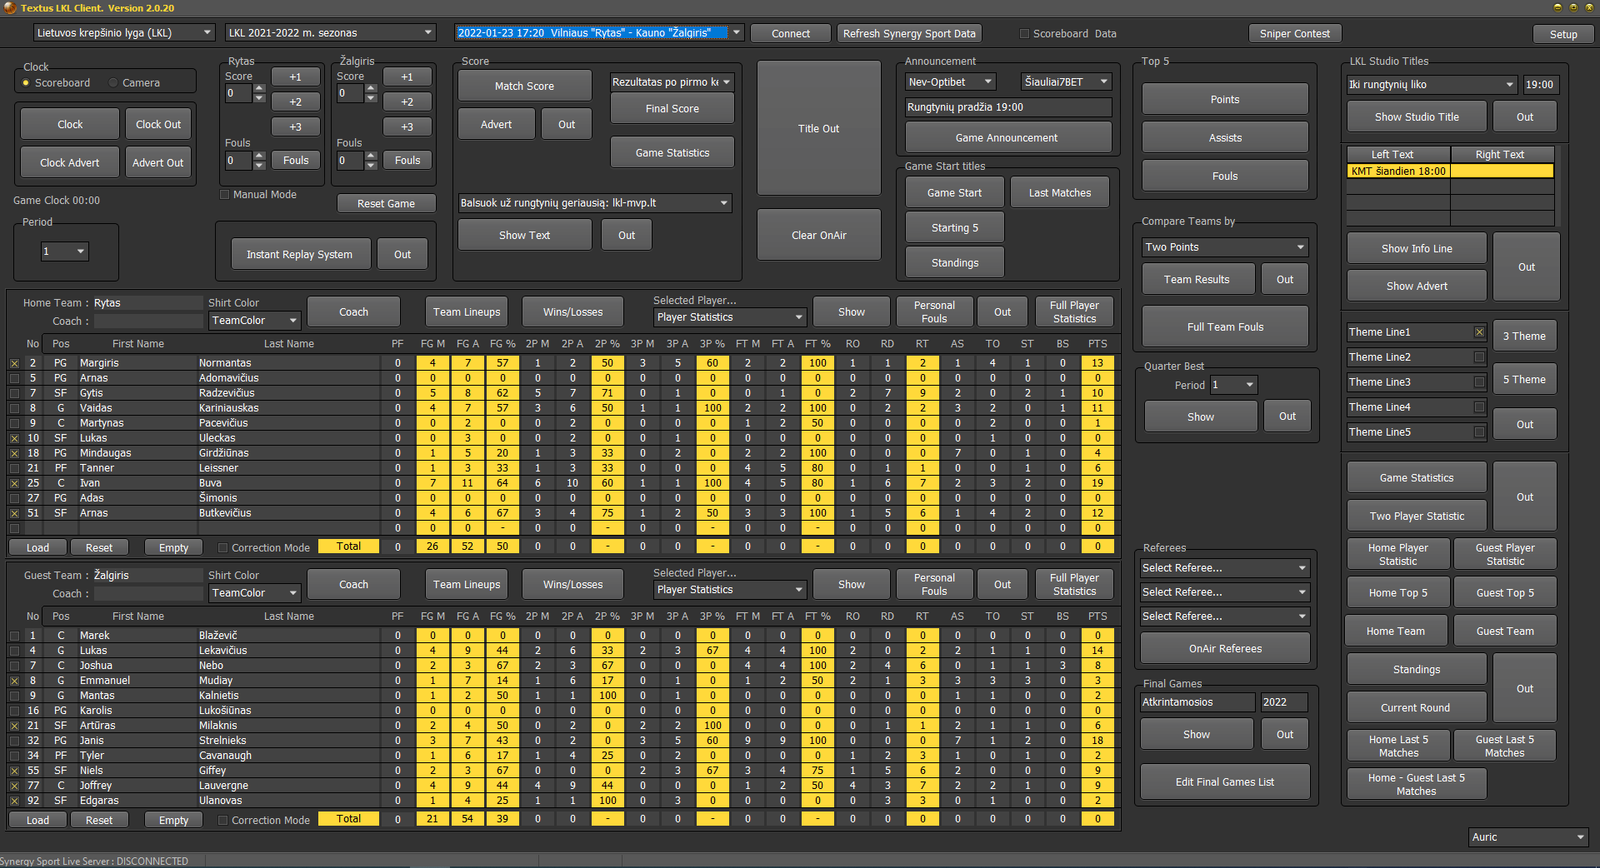The height and width of the screenshot is (868, 1600).
Task: Click the Starting 5 button
Action: point(955,228)
